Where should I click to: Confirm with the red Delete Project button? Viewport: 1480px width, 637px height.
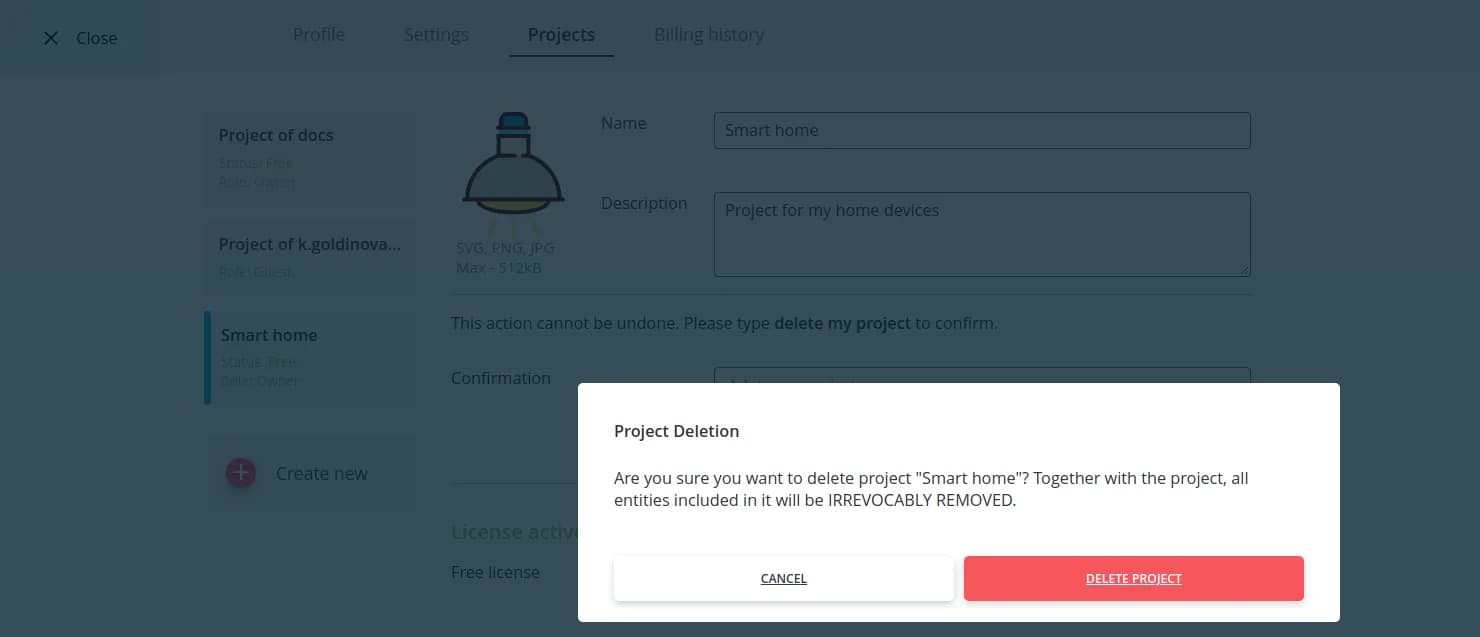tap(1133, 579)
